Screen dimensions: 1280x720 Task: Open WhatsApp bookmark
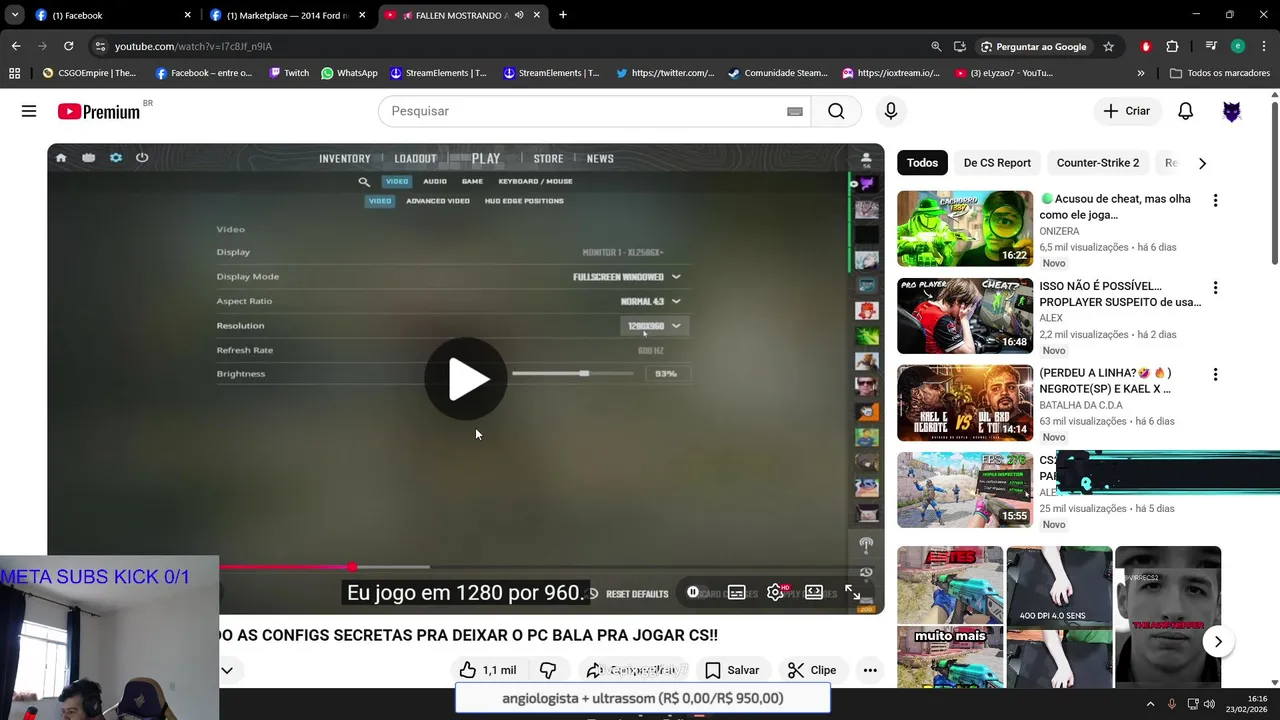(x=349, y=73)
